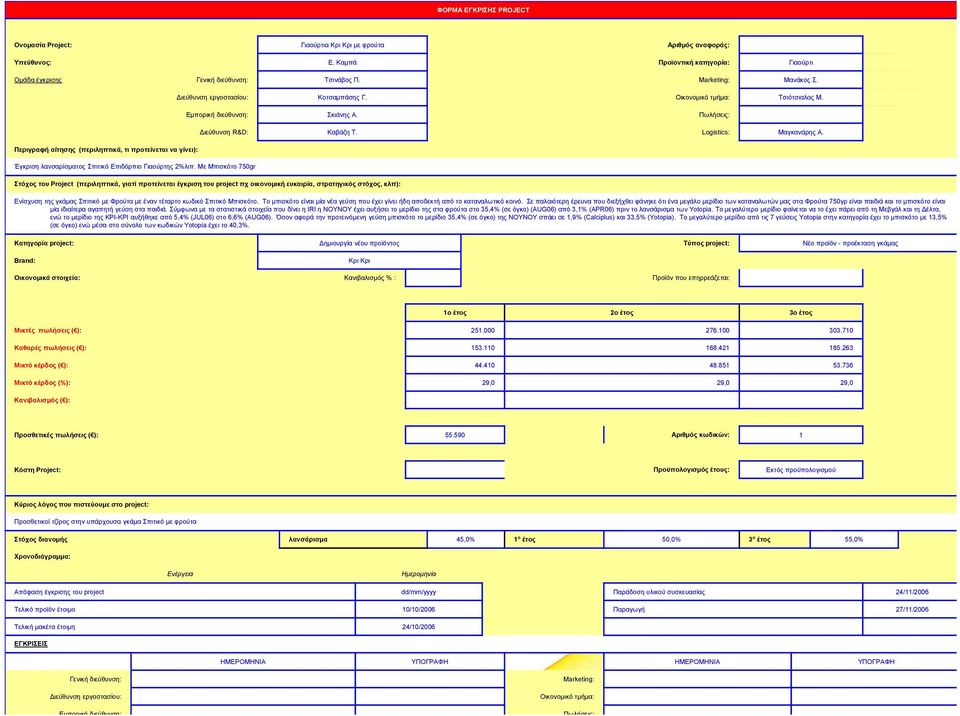This screenshot has width=960, height=716.
Task: Click the gross profit value '53.736'
Action: 801,365
